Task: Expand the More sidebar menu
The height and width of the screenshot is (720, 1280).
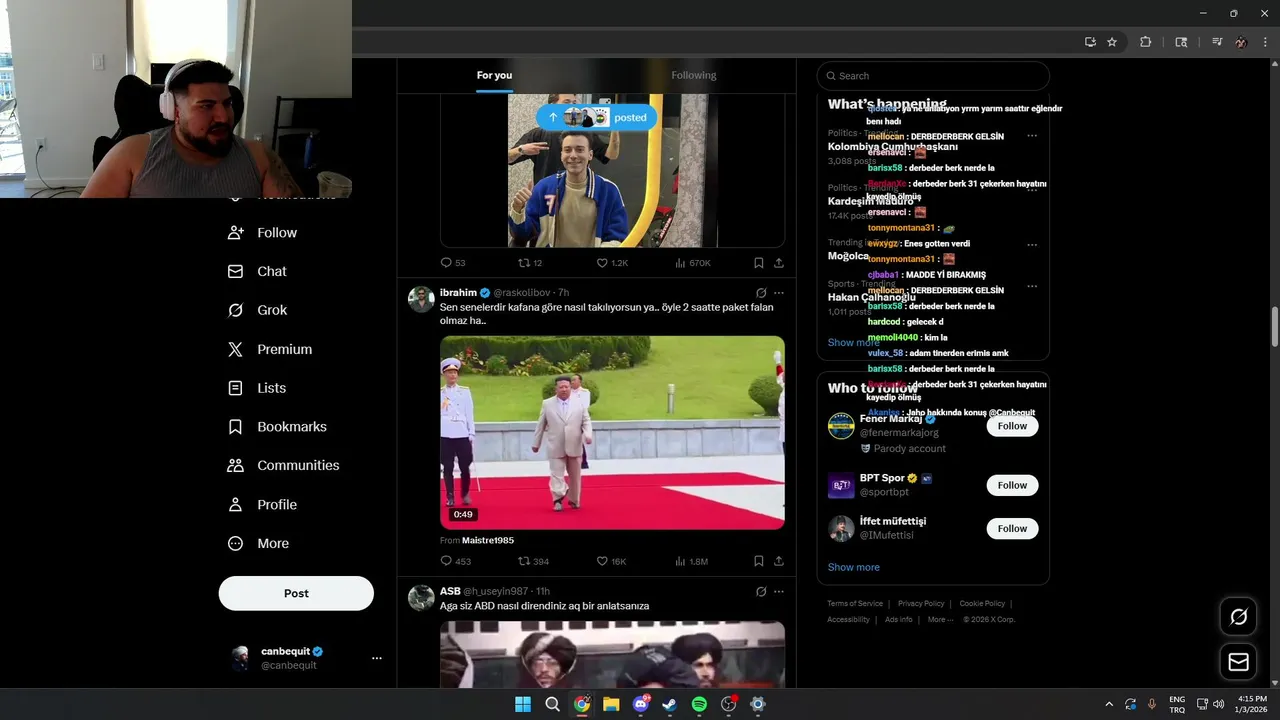Action: [x=258, y=544]
